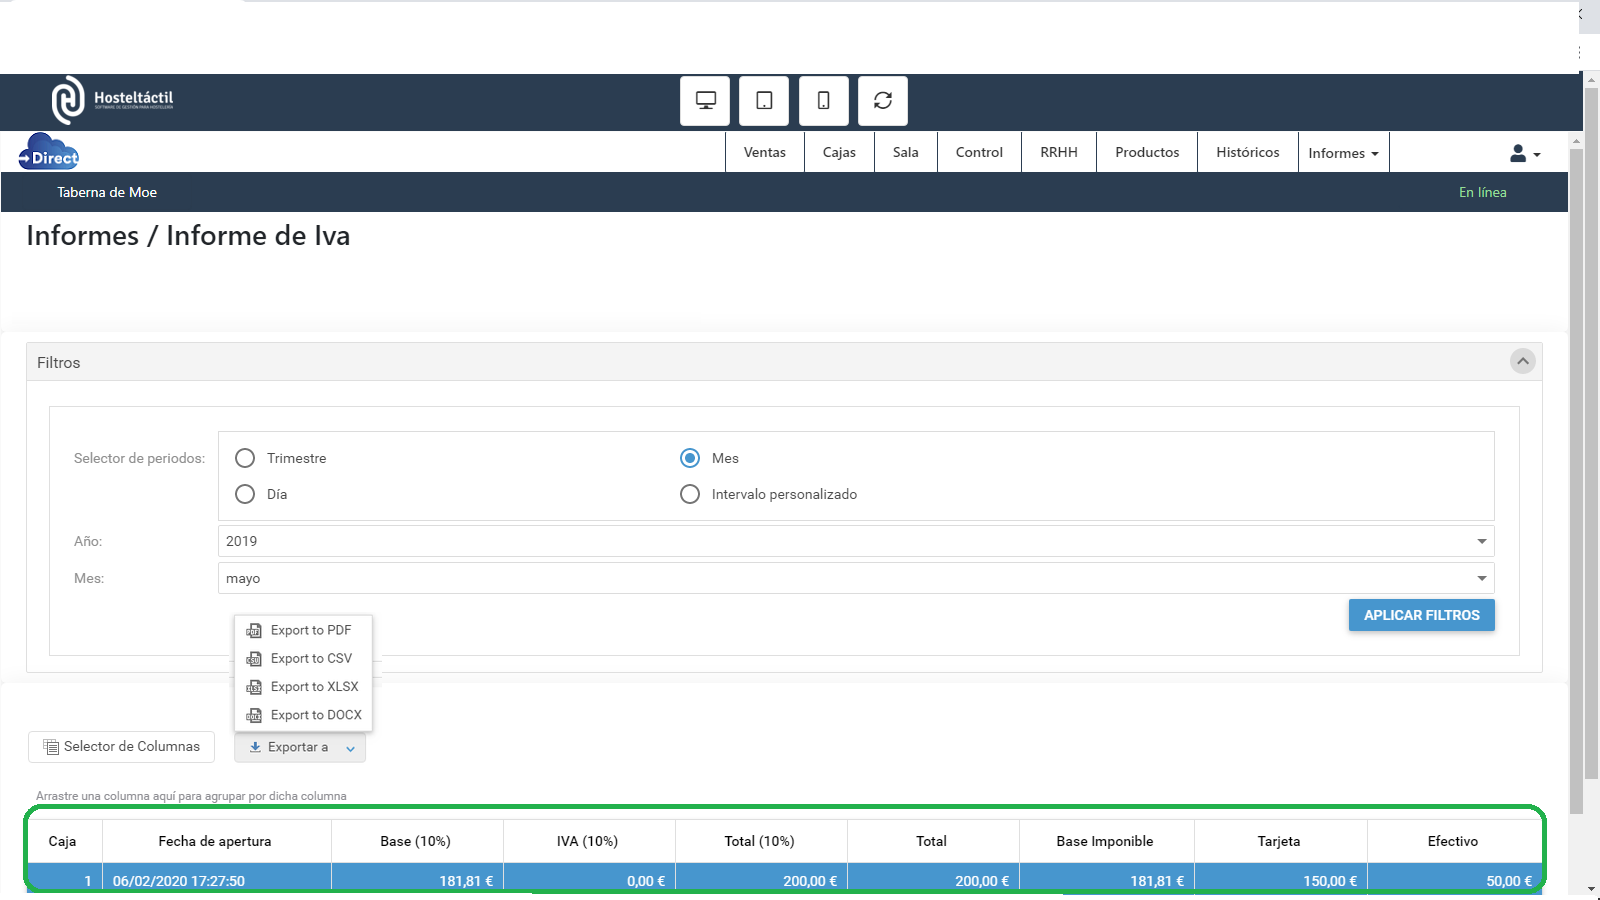Open the Año dropdown showing 2019
The height and width of the screenshot is (900, 1600).
(x=855, y=541)
